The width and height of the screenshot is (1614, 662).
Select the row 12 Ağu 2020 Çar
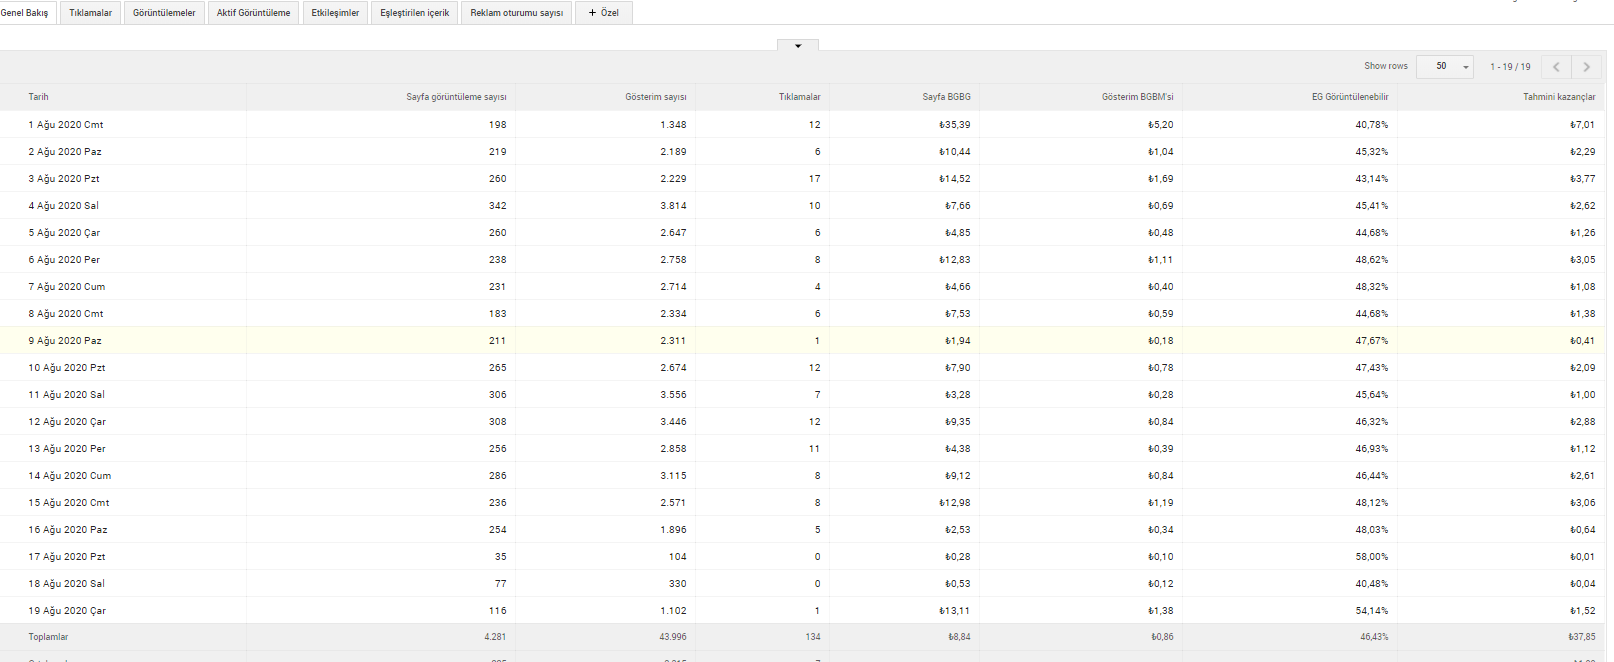[x=803, y=422]
